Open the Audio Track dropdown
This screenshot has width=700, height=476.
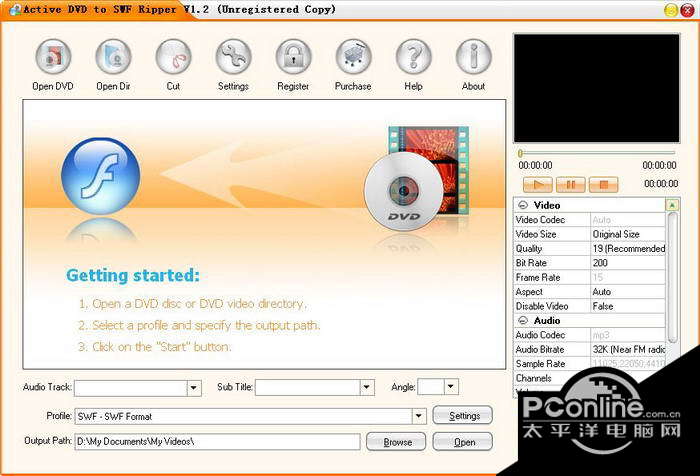(x=194, y=388)
